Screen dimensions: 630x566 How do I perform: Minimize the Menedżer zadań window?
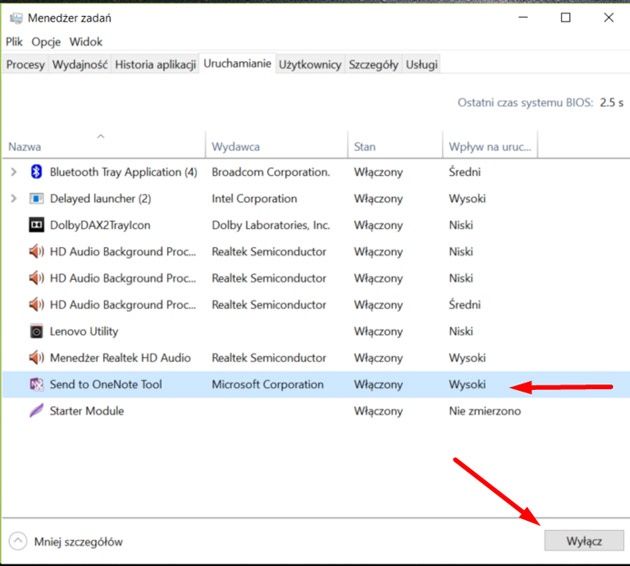[x=523, y=18]
